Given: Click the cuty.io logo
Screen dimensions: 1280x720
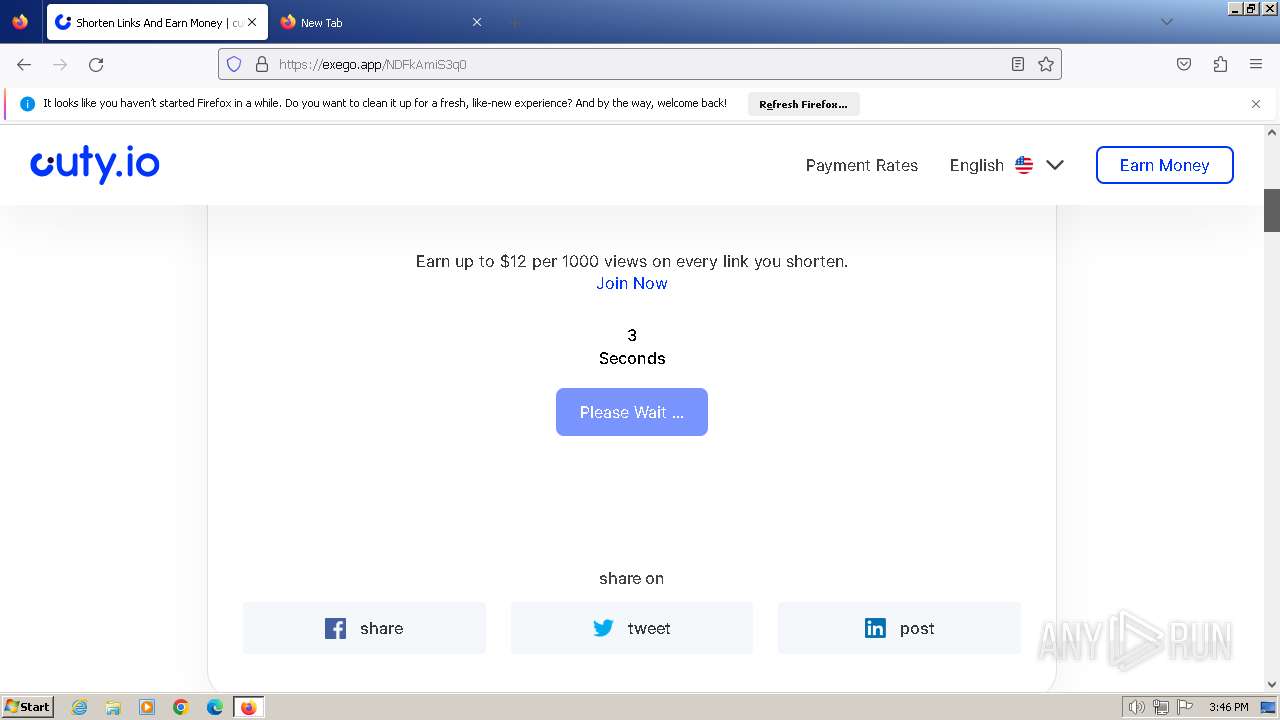Looking at the screenshot, I should (95, 165).
